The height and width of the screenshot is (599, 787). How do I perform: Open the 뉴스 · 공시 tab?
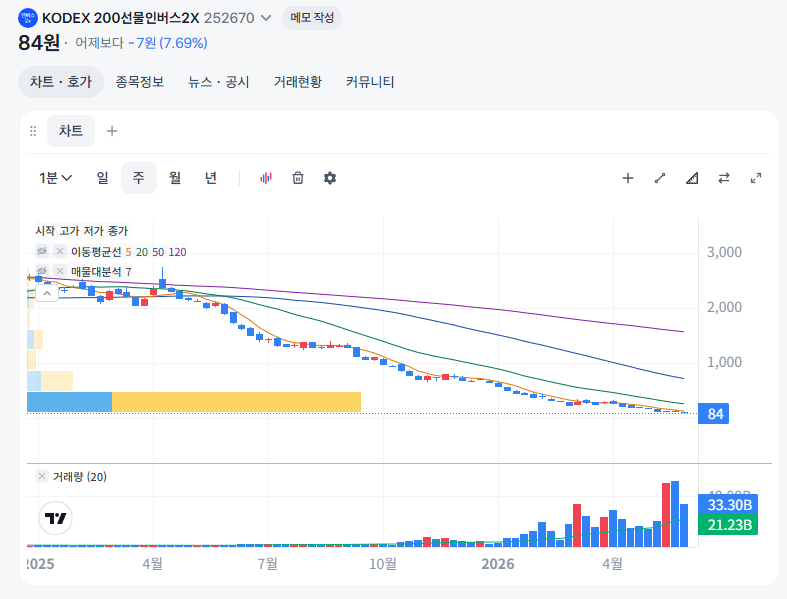(x=218, y=82)
